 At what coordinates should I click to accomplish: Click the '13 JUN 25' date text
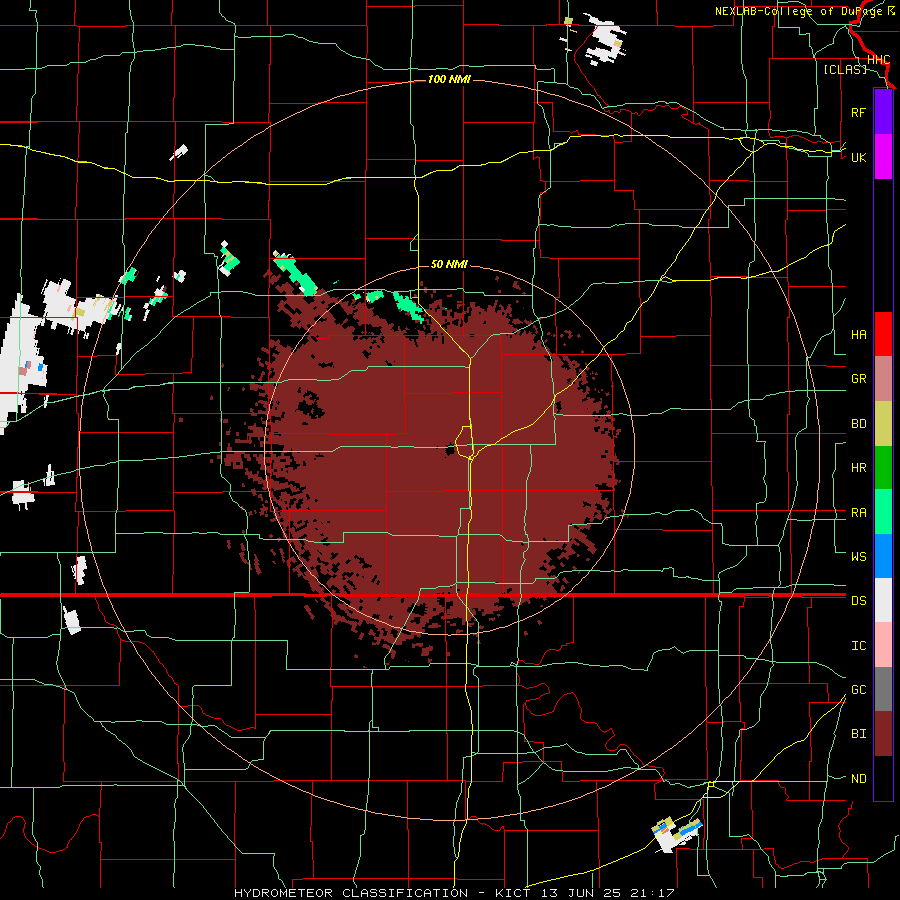pyautogui.click(x=581, y=893)
